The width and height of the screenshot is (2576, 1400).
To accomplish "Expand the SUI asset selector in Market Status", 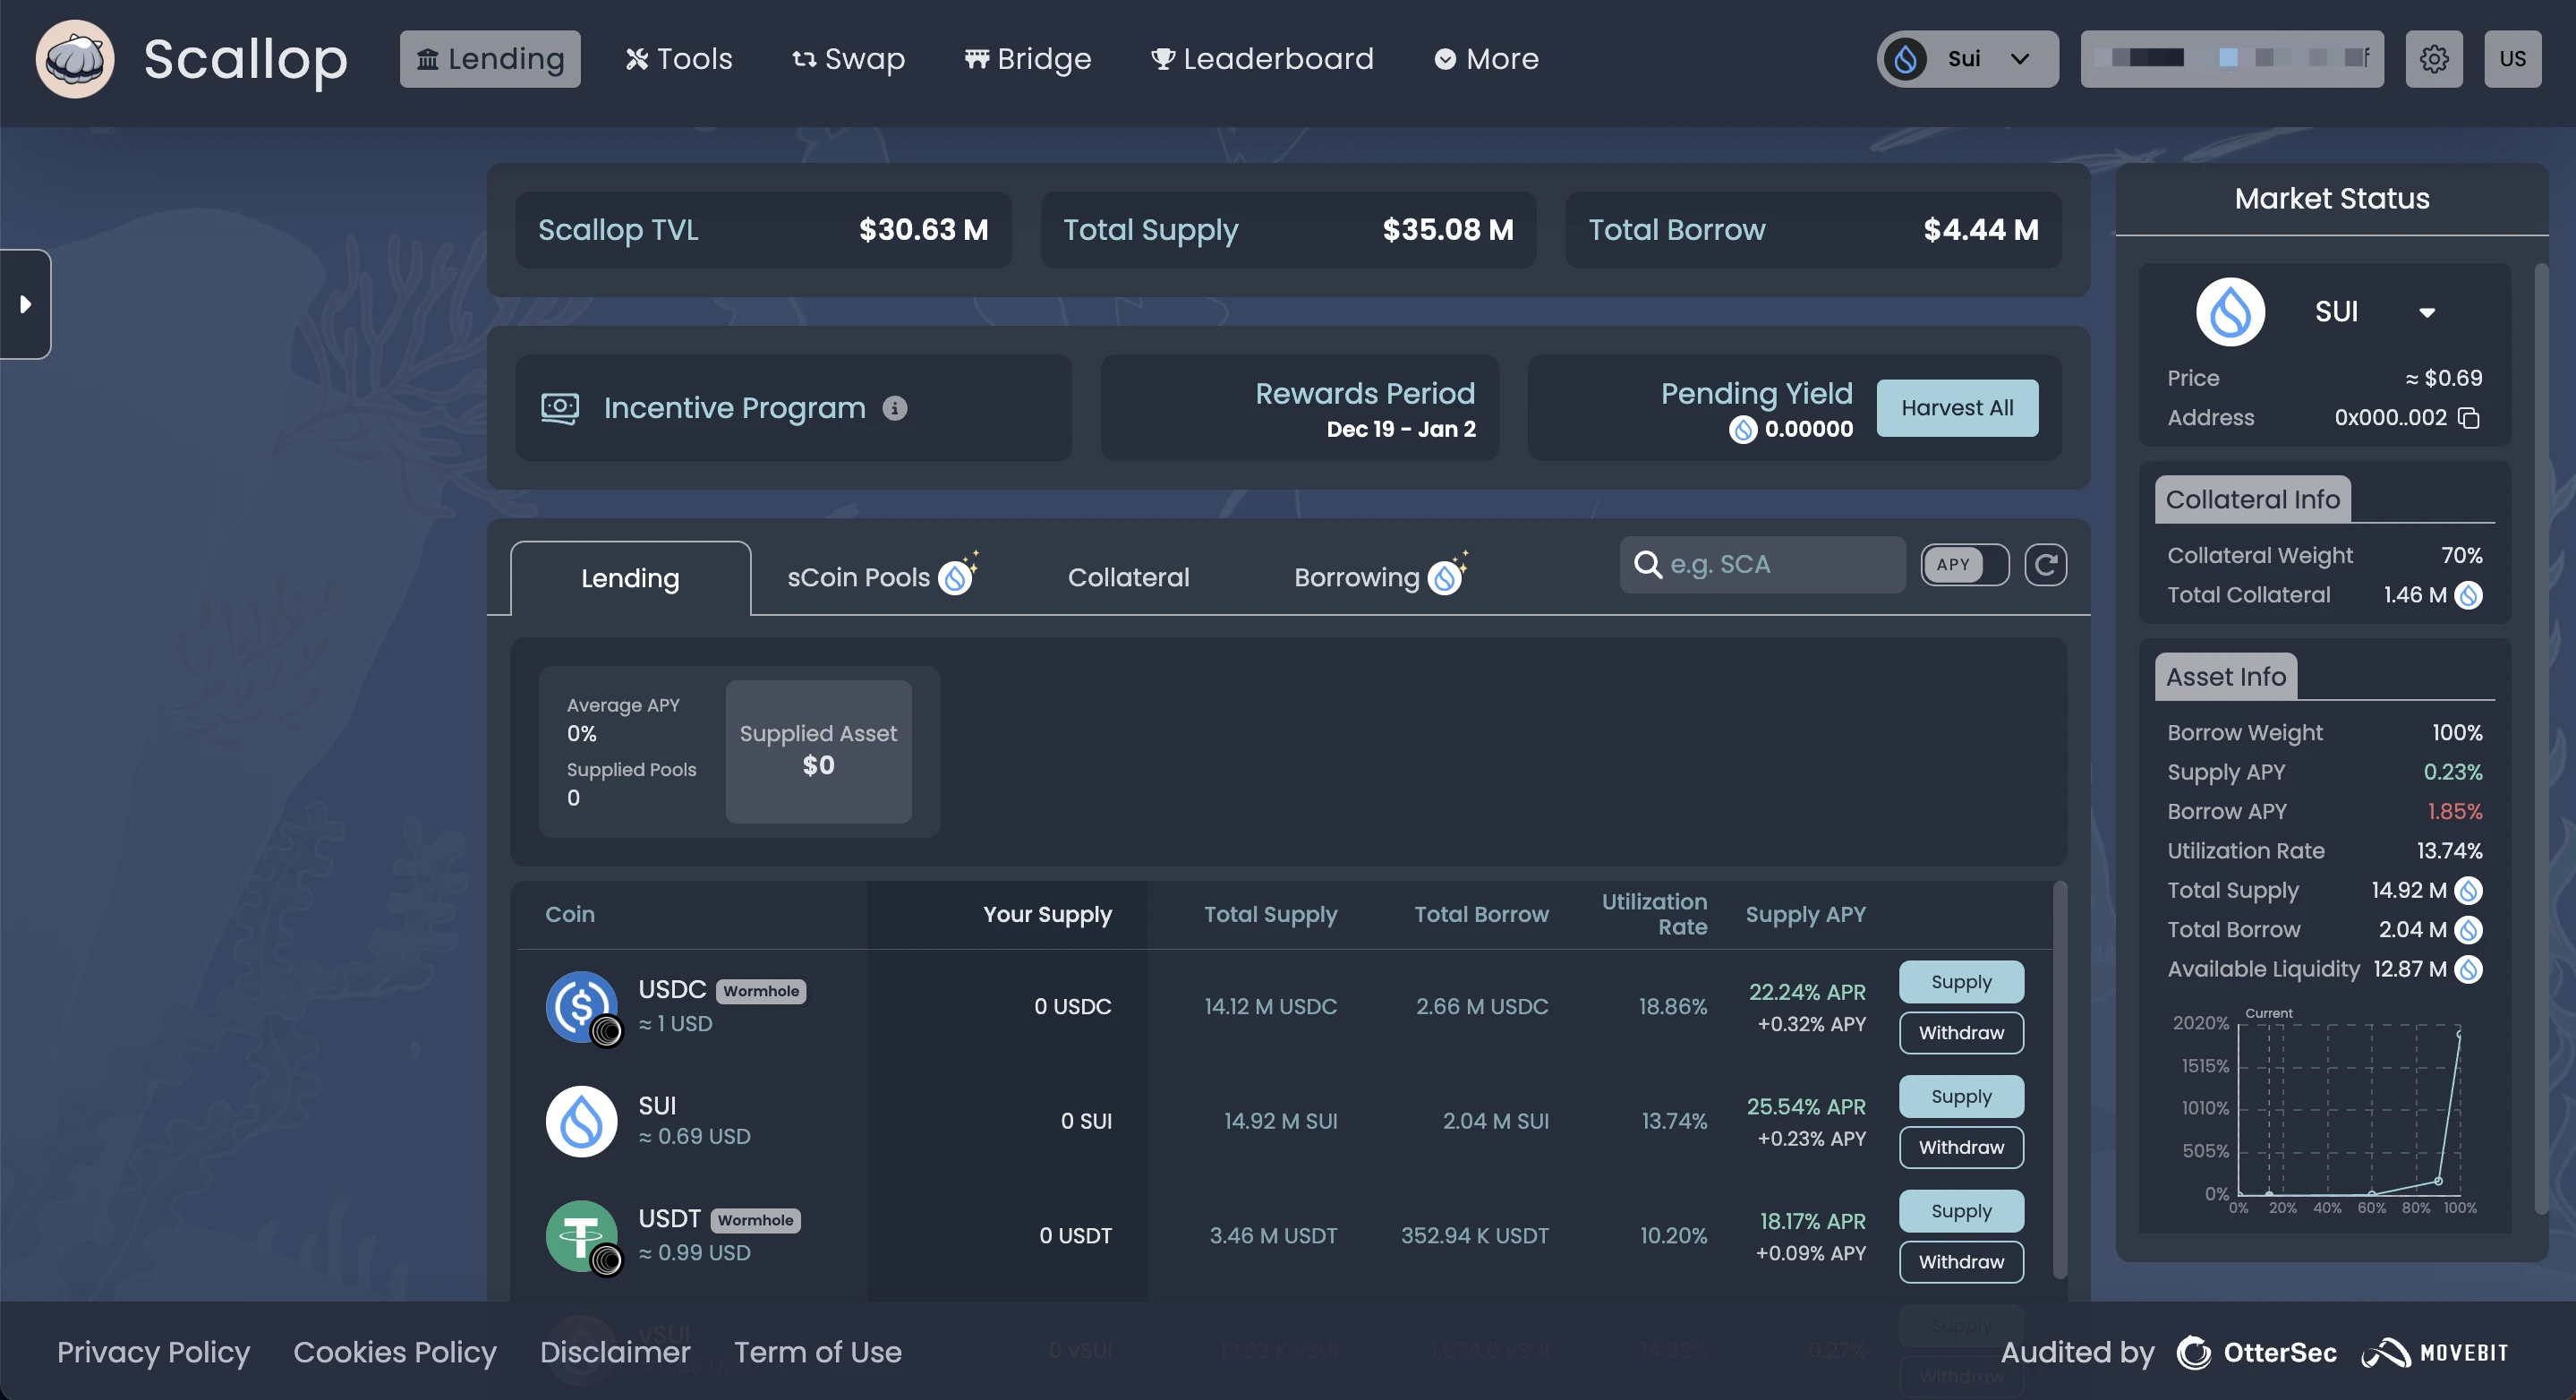I will coord(2426,312).
